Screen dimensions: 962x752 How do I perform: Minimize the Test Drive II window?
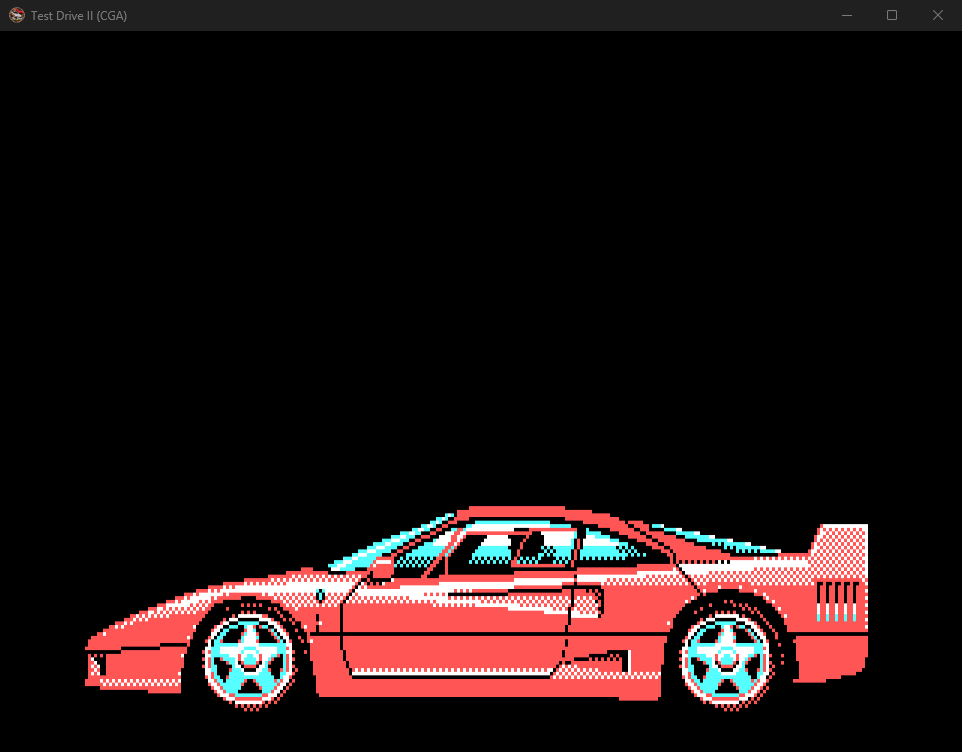pyautogui.click(x=847, y=15)
